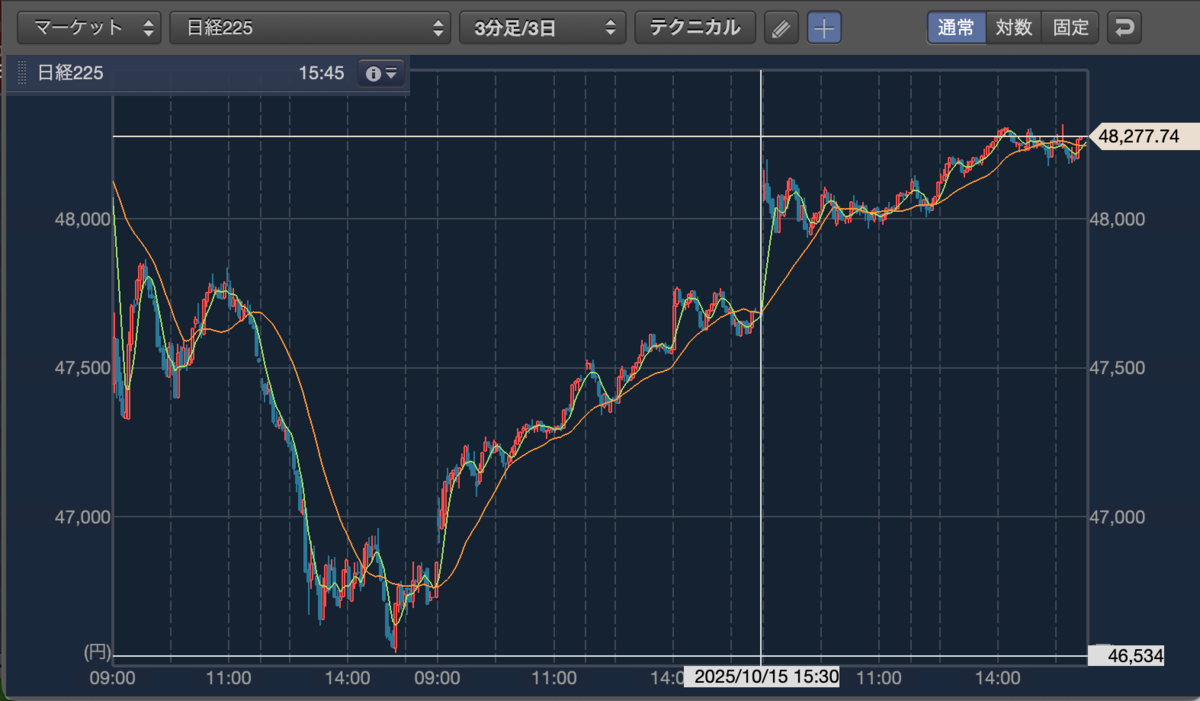The height and width of the screenshot is (701, 1200).
Task: Grab the dotted drag handle beside 日経225 label
Action: (23, 73)
